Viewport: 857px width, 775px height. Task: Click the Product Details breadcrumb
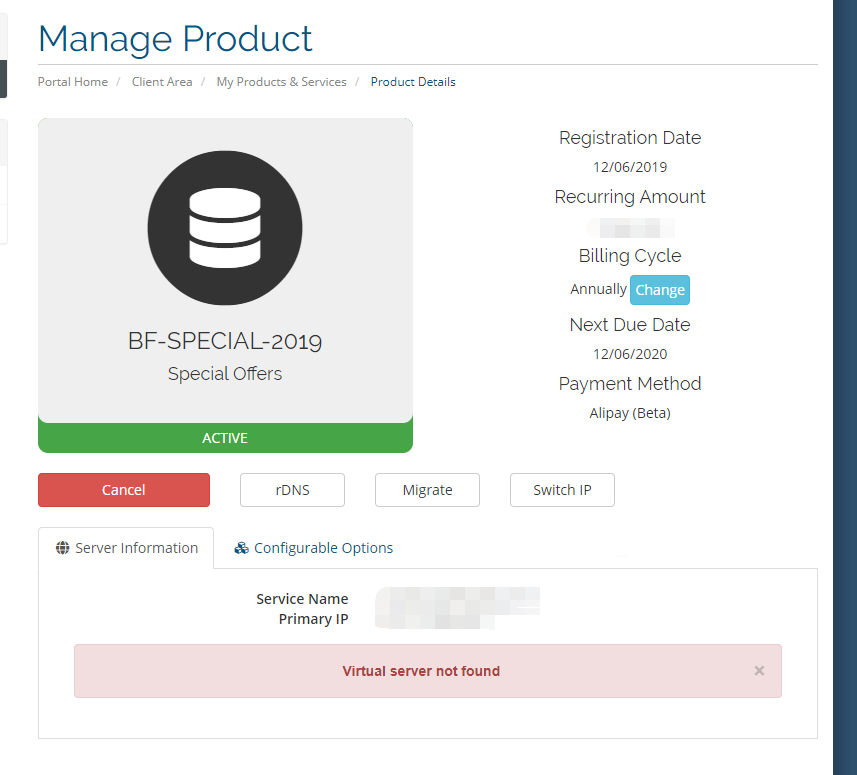click(x=413, y=82)
